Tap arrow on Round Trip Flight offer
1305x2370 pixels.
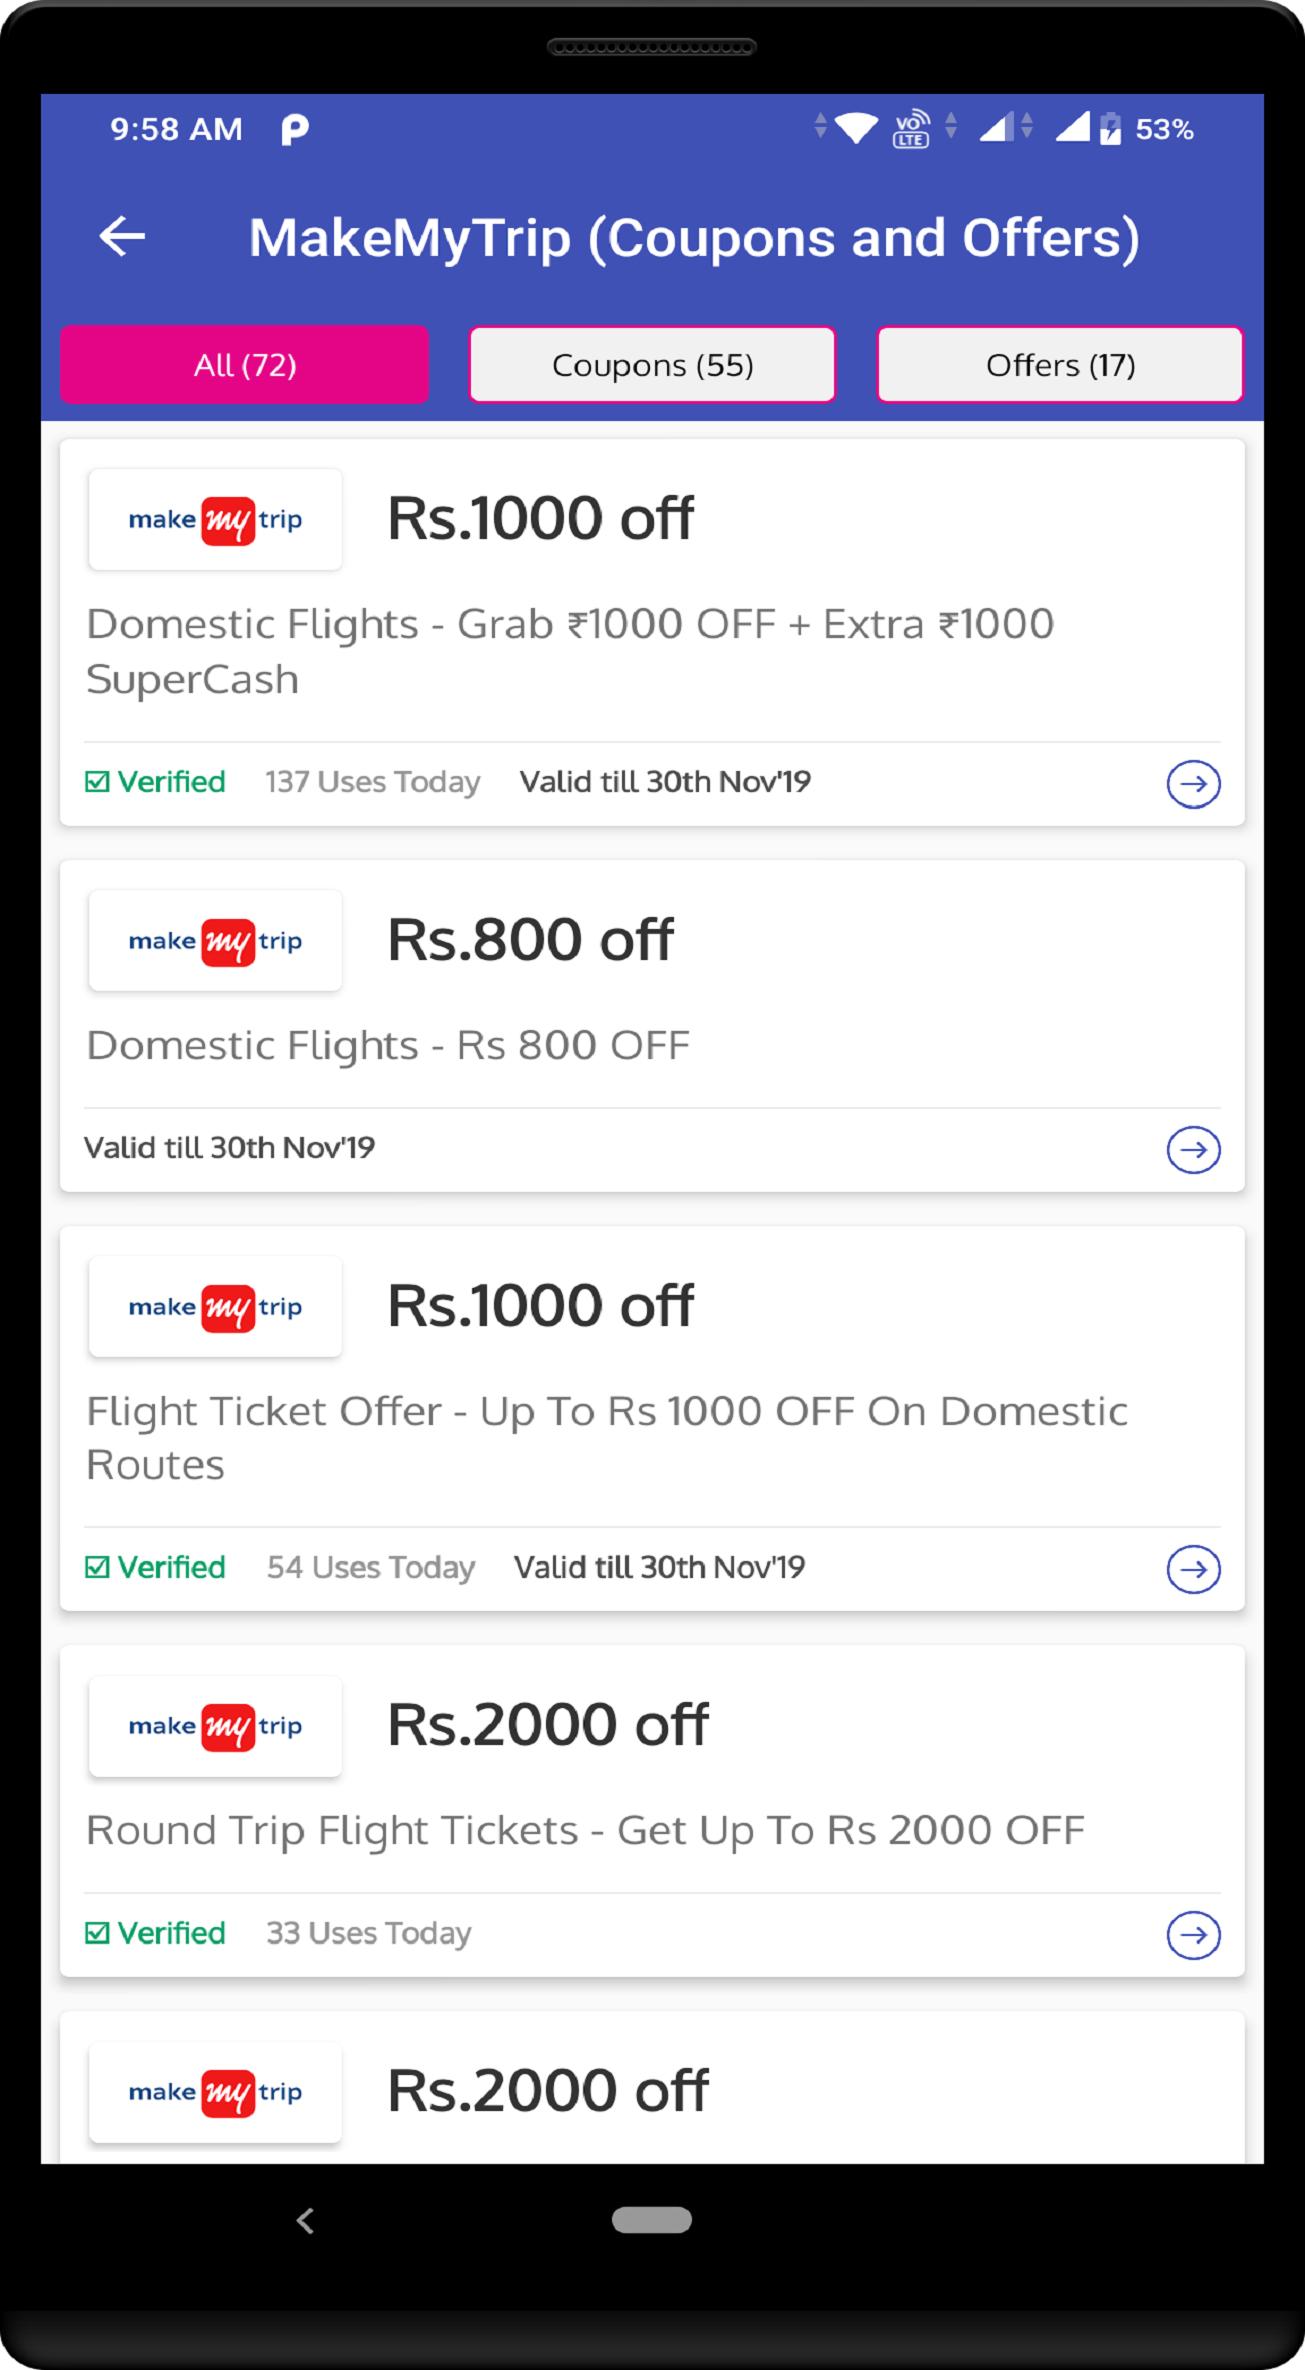tap(1193, 1934)
